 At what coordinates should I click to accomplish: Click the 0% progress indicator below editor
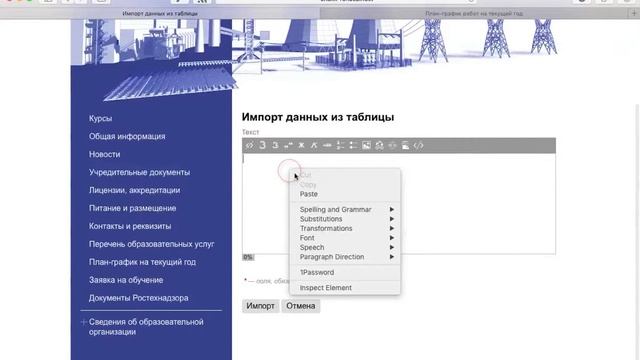(x=248, y=257)
